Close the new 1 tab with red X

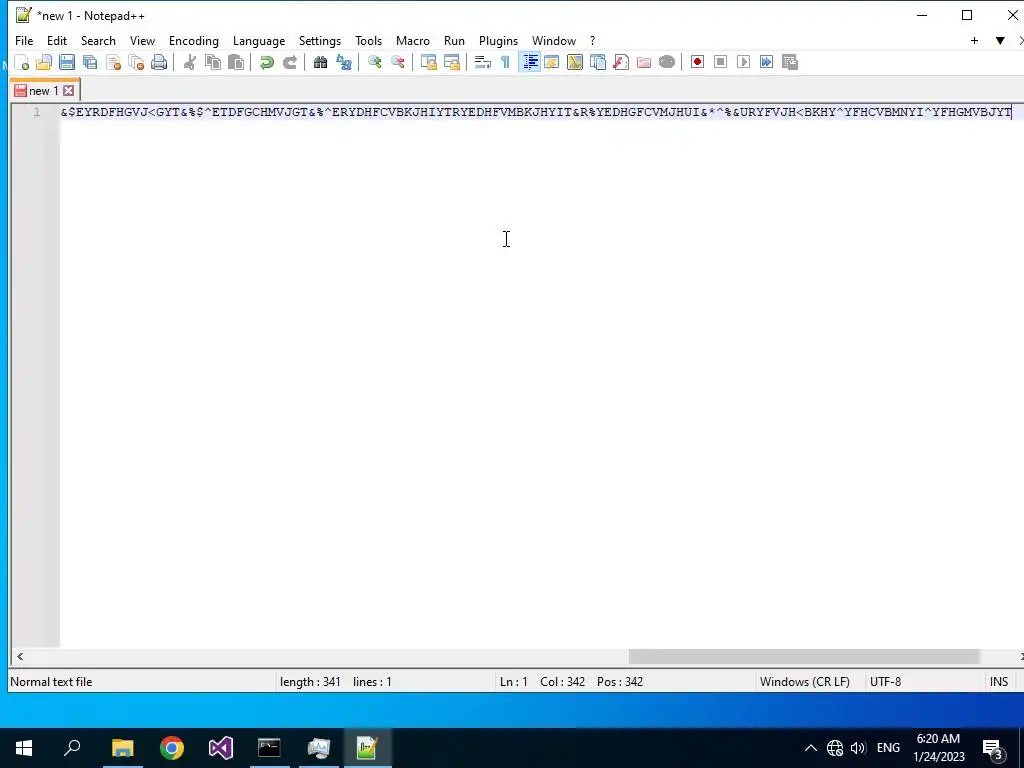point(69,91)
